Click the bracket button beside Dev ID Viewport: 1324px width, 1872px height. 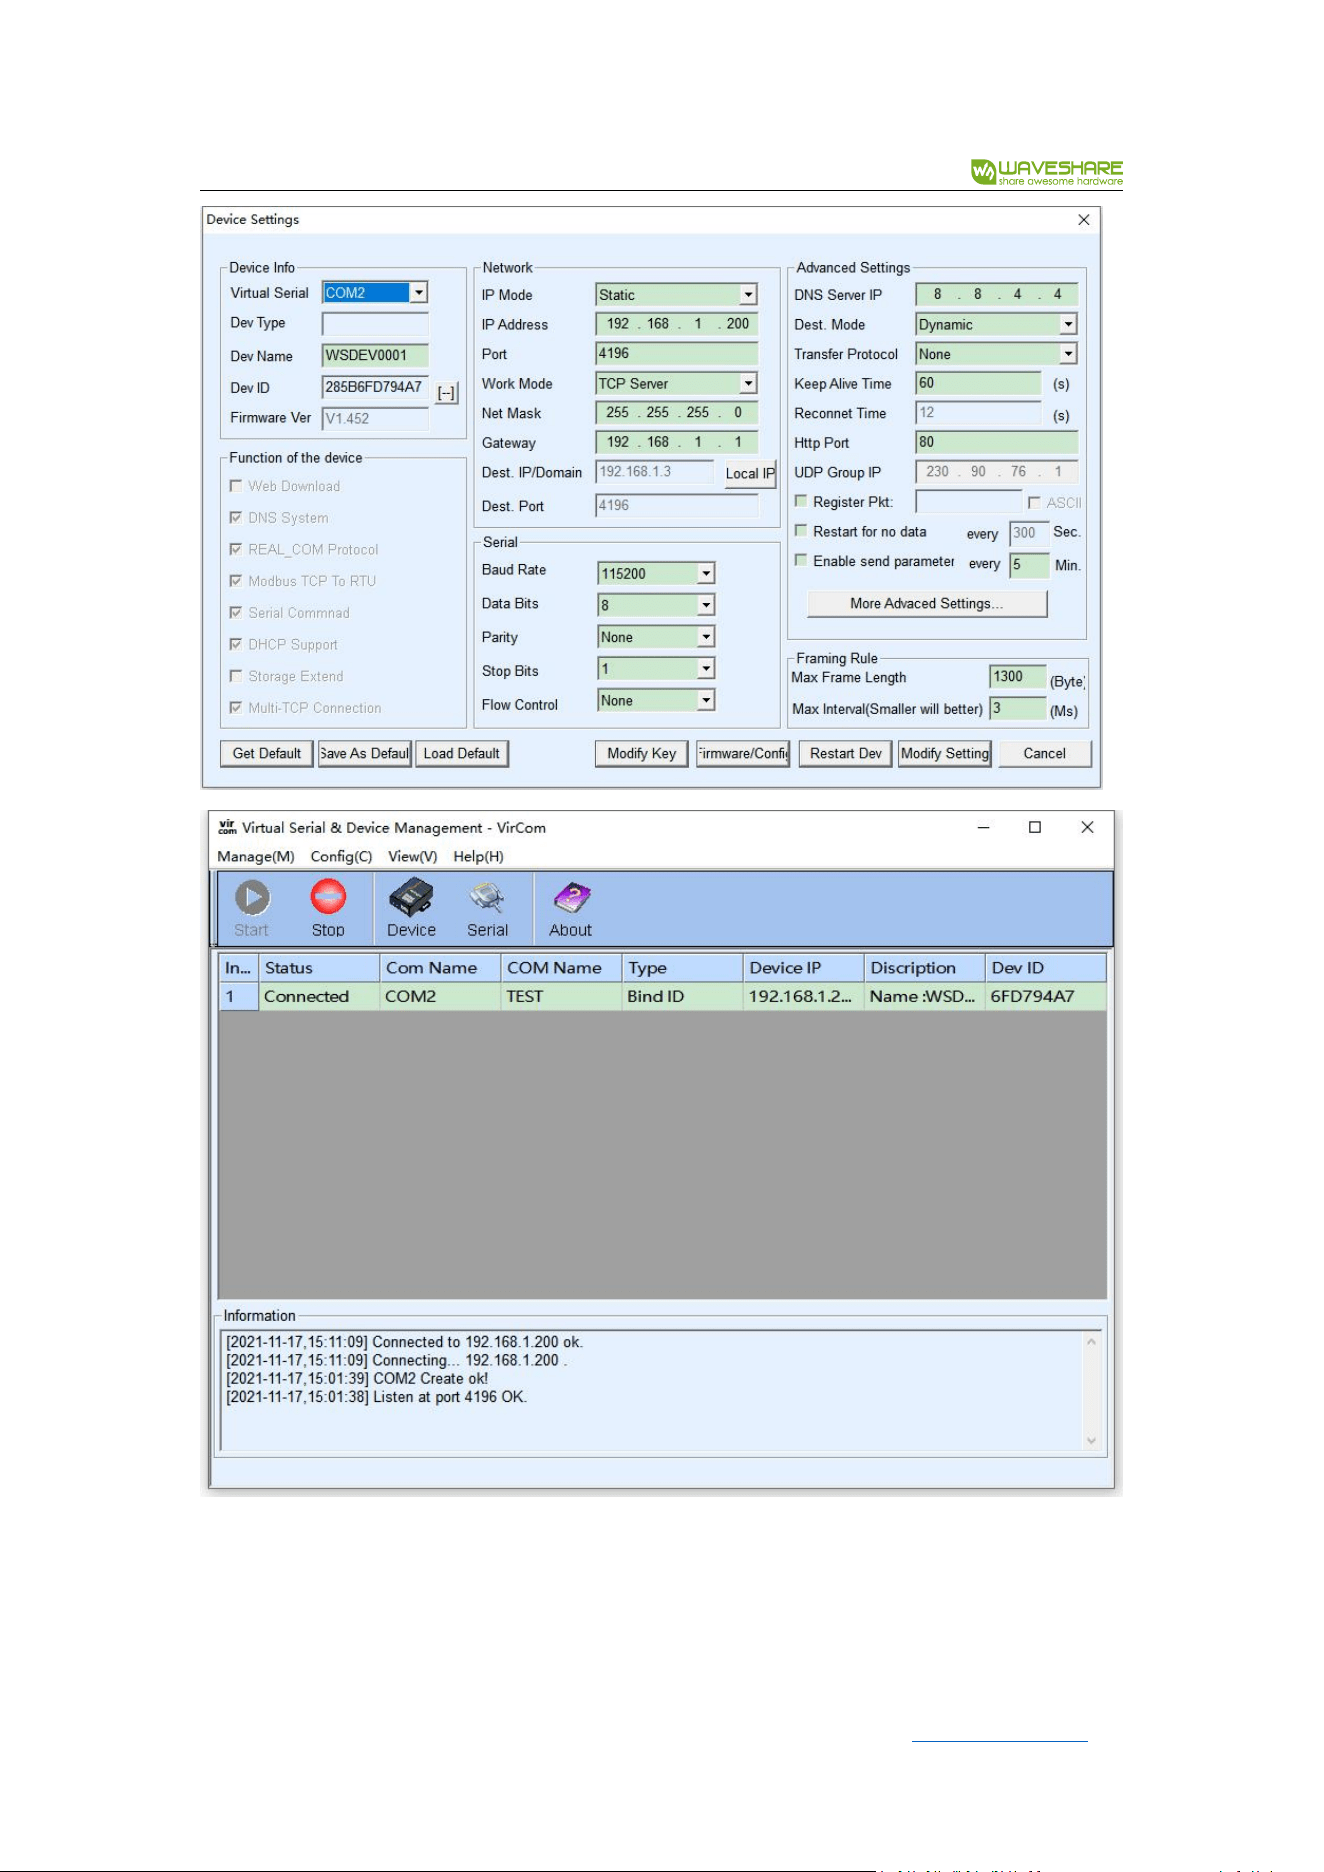pyautogui.click(x=447, y=393)
